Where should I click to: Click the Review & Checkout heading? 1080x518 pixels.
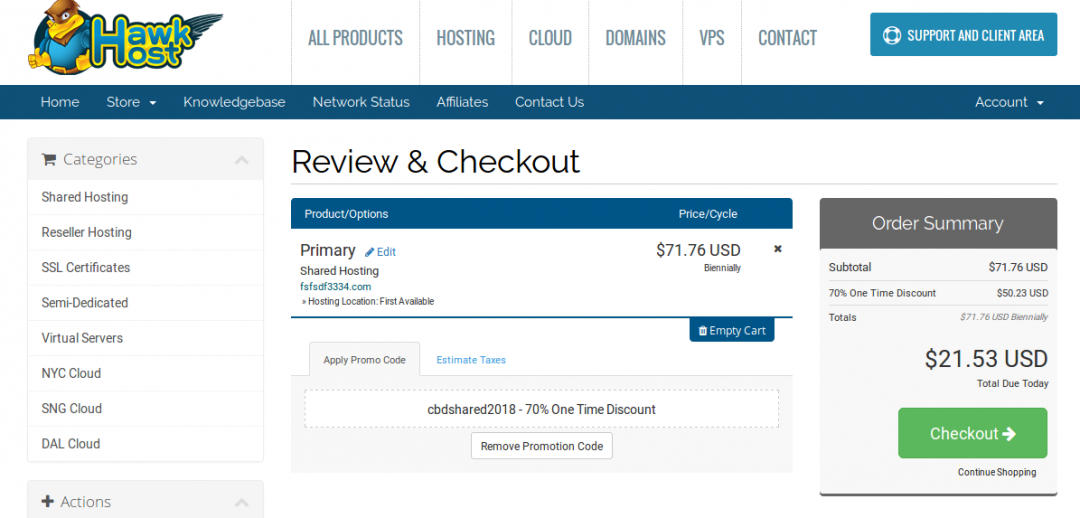click(435, 161)
